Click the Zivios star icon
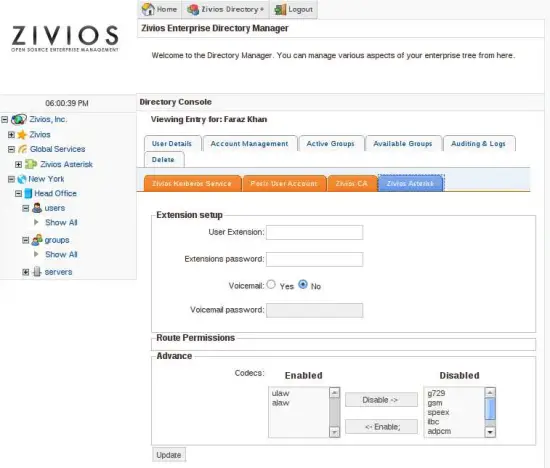This screenshot has width=550, height=468. 22,135
